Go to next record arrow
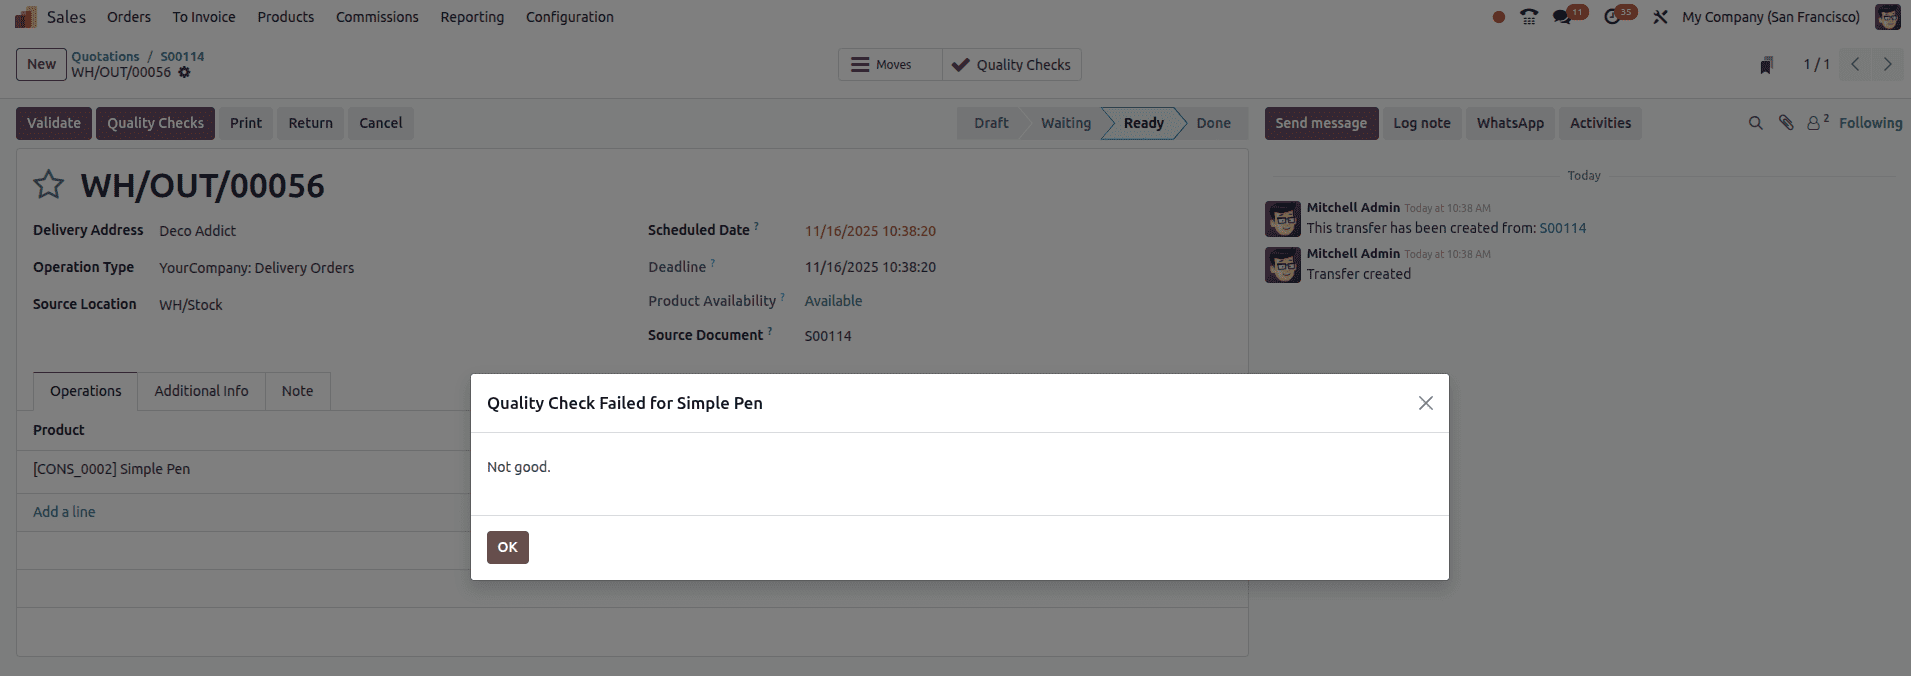1911x676 pixels. tap(1888, 64)
